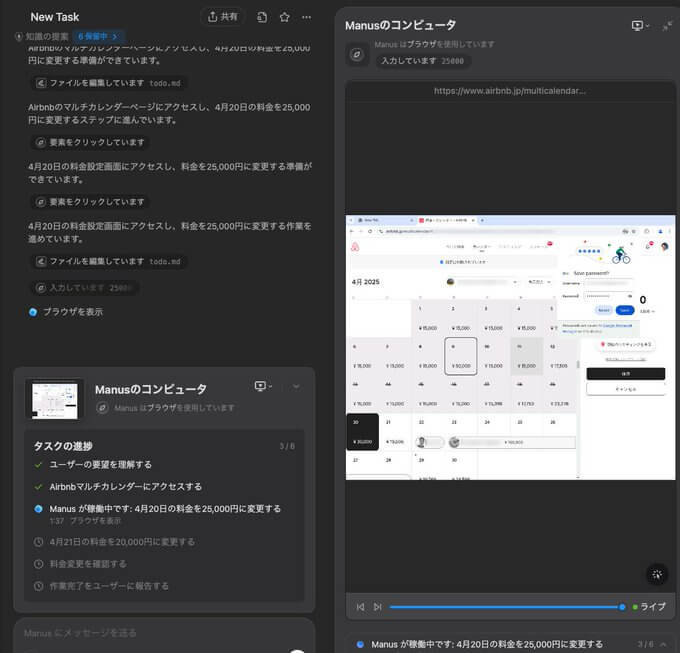Select pending step 作業完了をユーザーに報告する
This screenshot has width=680, height=653.
click(x=109, y=586)
